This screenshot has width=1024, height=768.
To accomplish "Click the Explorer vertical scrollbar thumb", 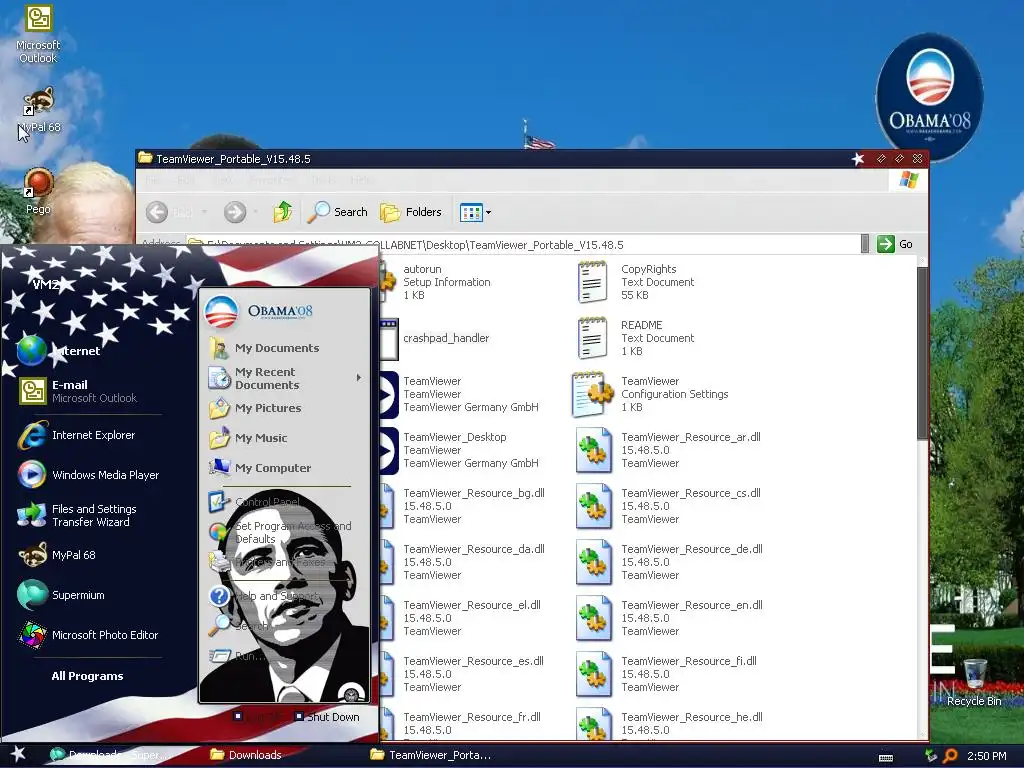I will (x=922, y=353).
